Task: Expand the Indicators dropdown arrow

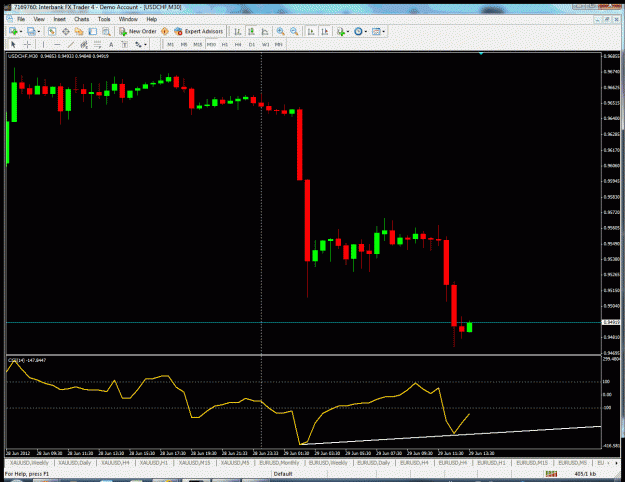Action: tap(348, 31)
